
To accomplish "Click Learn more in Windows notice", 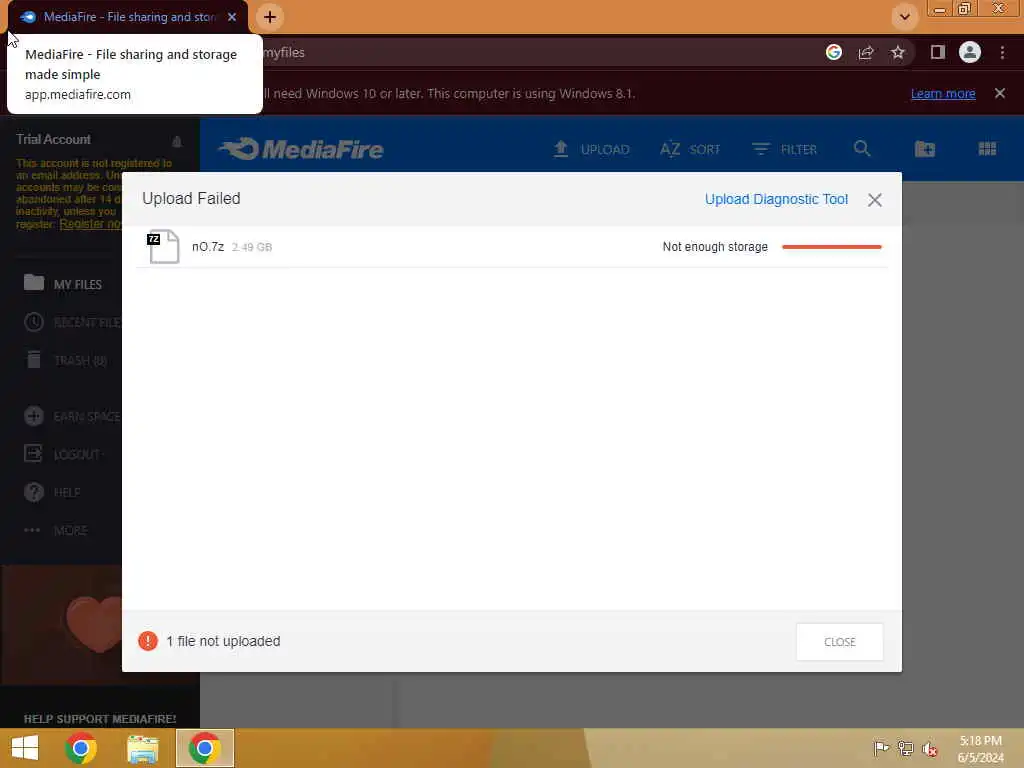I will click(x=943, y=93).
